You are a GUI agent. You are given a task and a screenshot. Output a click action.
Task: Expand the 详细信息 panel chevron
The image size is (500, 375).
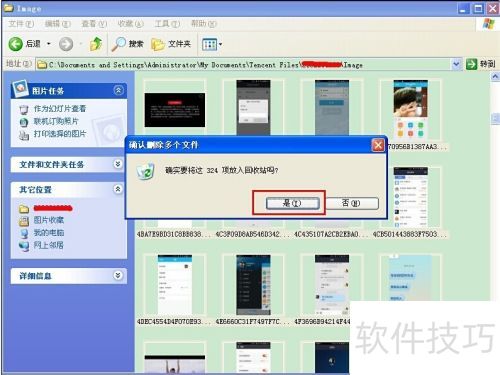118,275
